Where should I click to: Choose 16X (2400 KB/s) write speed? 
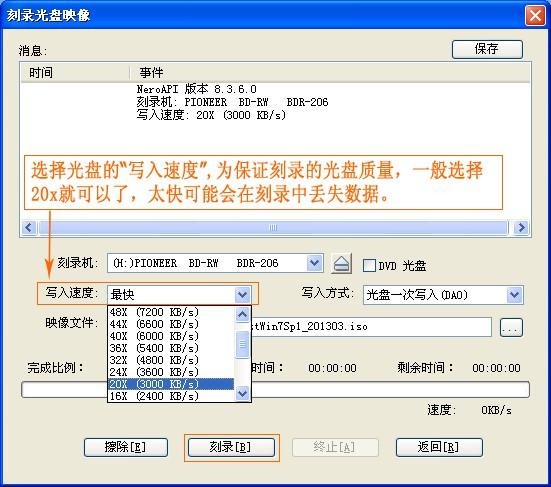coord(171,396)
